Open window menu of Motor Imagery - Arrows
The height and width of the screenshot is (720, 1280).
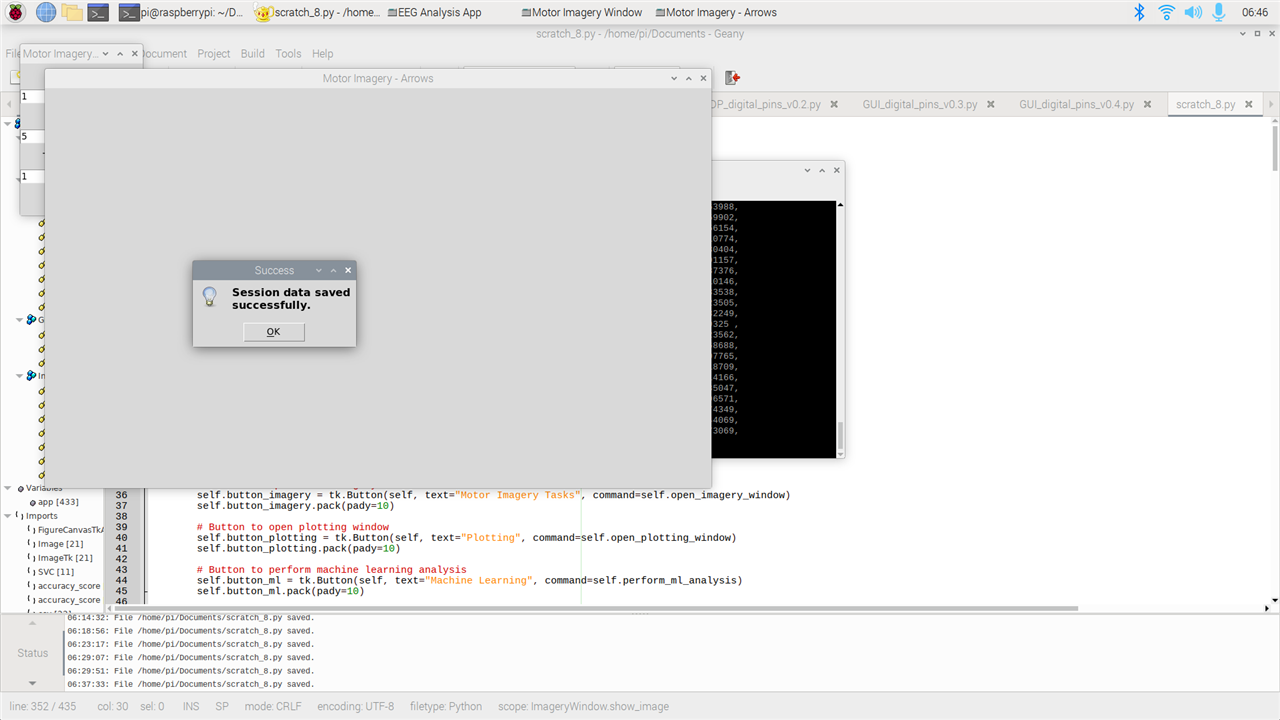coord(674,78)
